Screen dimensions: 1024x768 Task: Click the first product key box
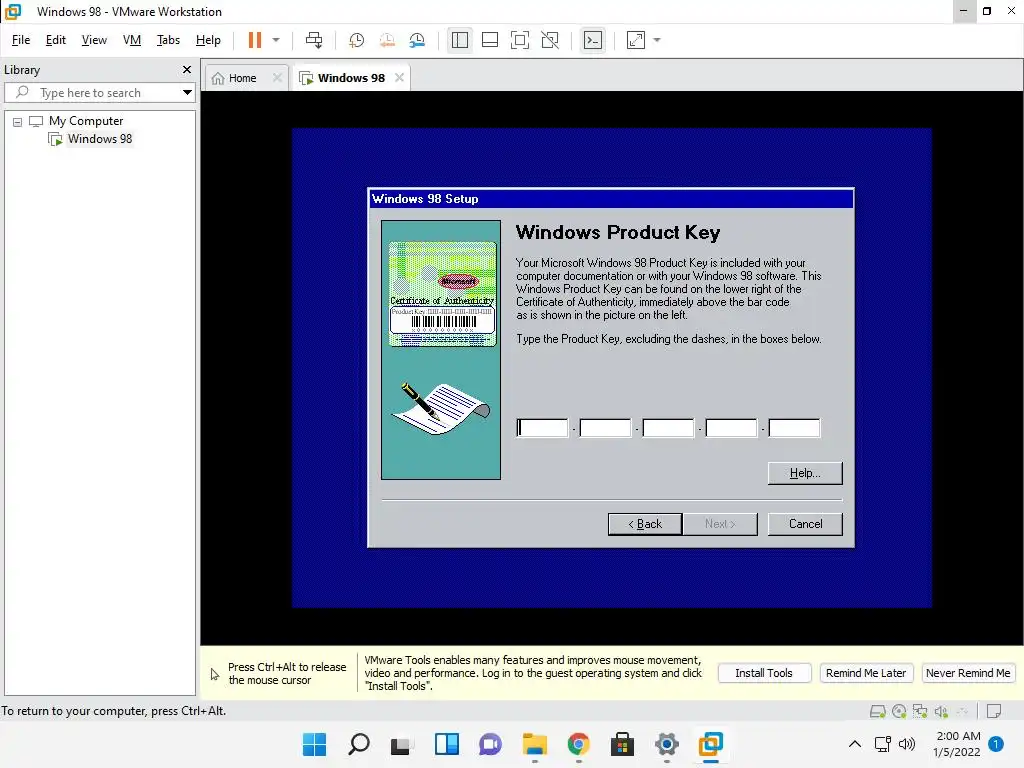(x=542, y=428)
